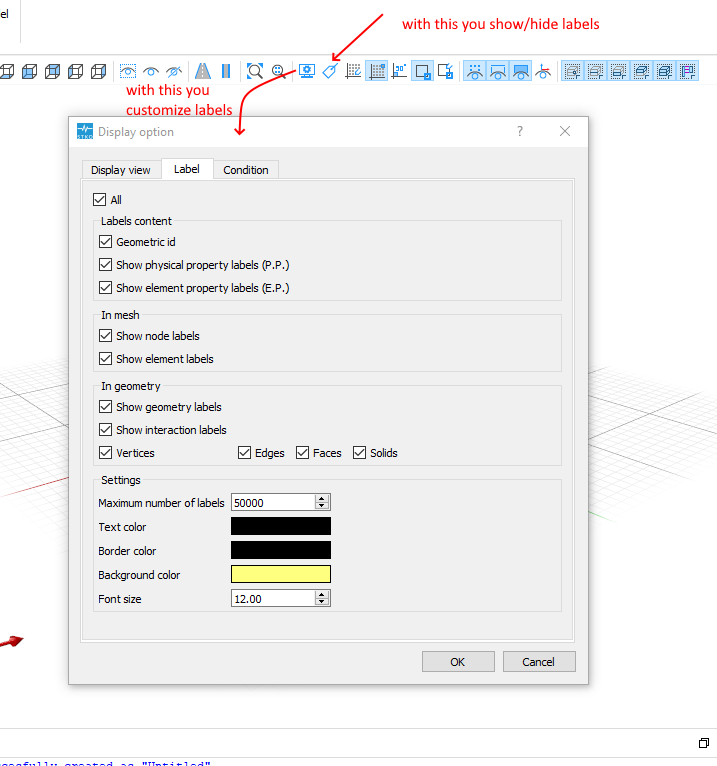
Task: Toggle the highlighted grid display icon
Action: (x=377, y=71)
